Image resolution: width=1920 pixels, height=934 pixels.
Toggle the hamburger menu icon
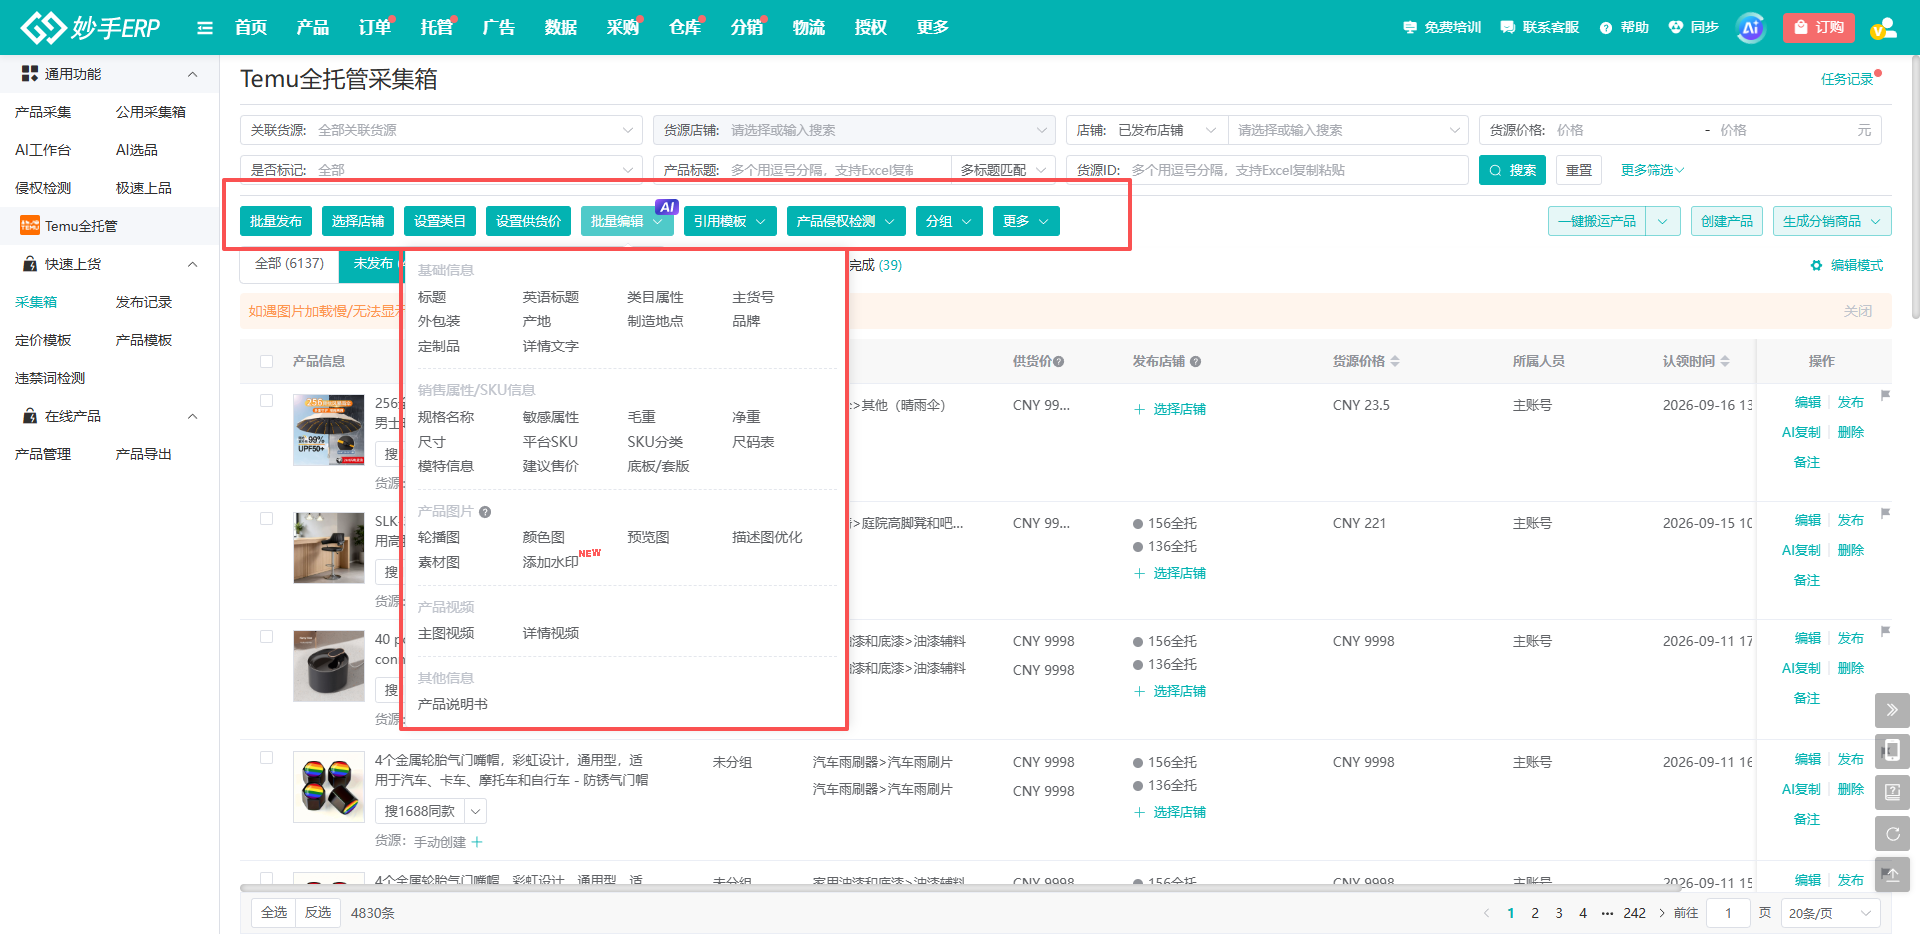click(x=205, y=28)
